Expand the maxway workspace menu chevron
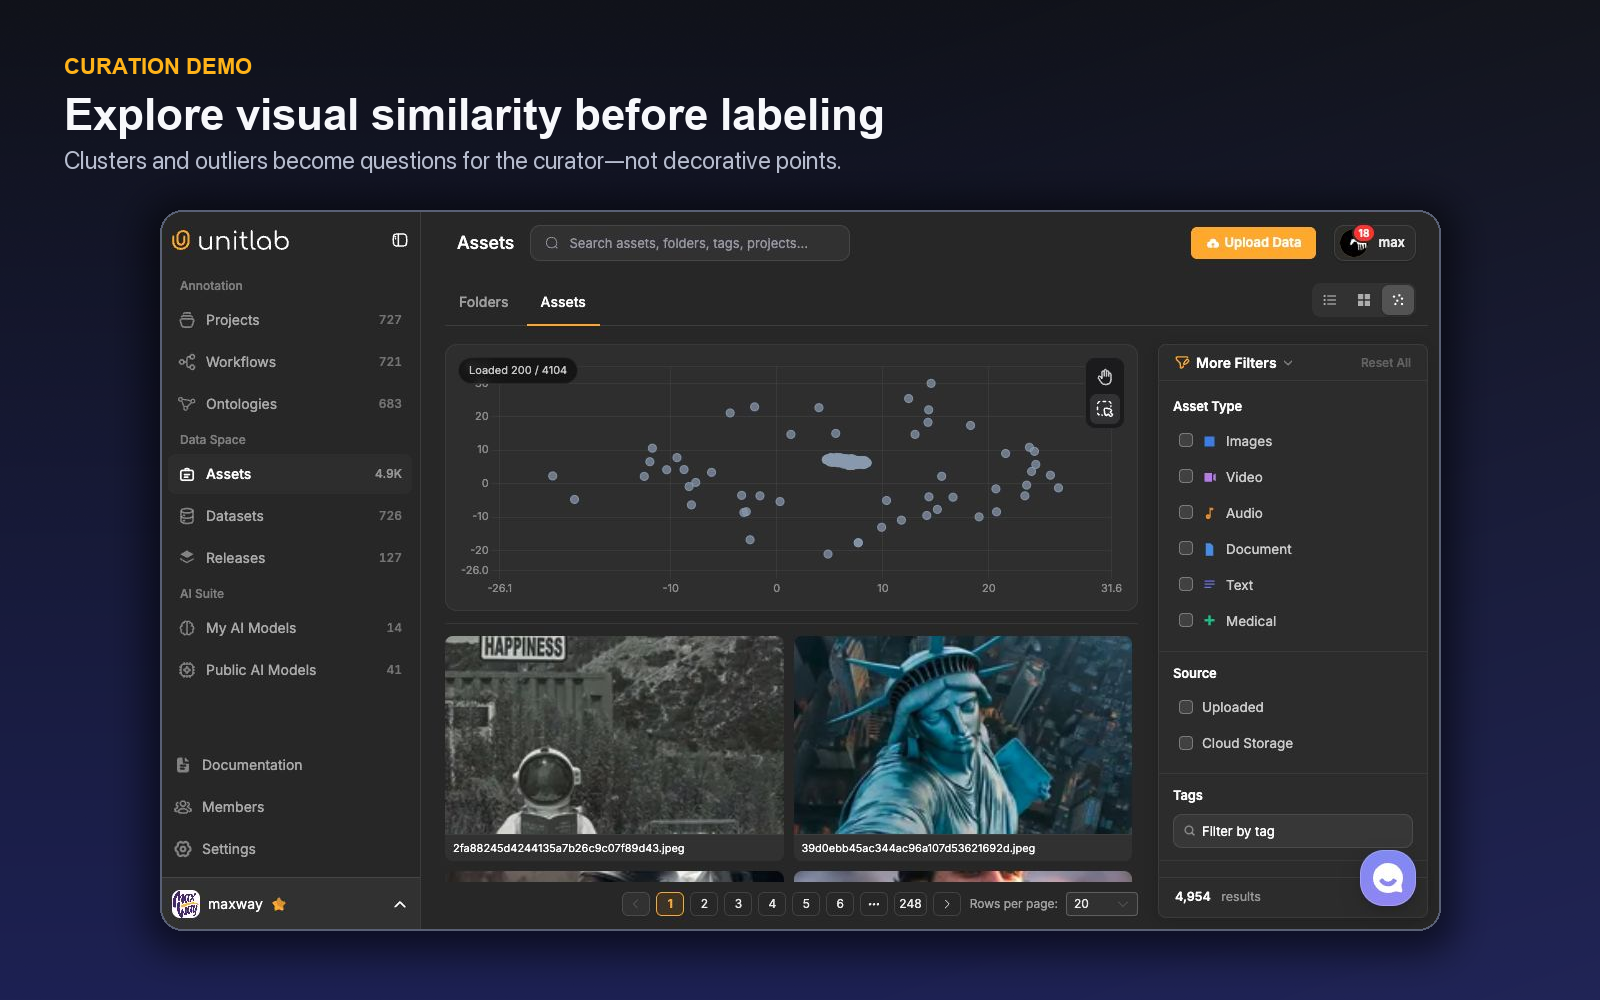Viewport: 1600px width, 1000px height. coord(400,904)
